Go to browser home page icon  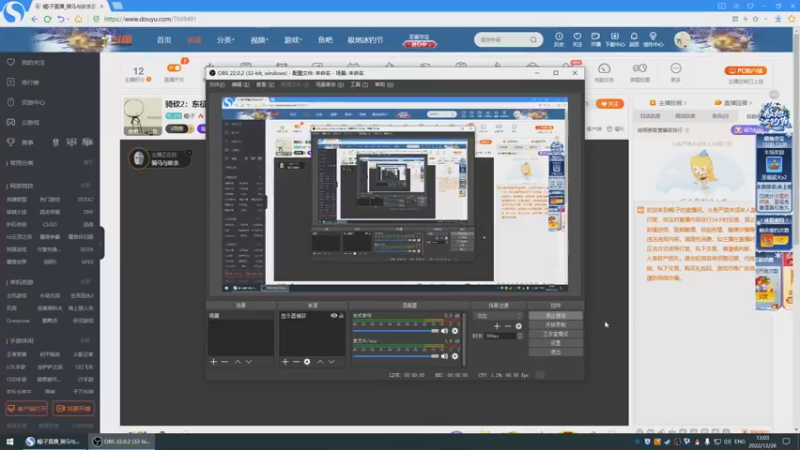click(78, 19)
